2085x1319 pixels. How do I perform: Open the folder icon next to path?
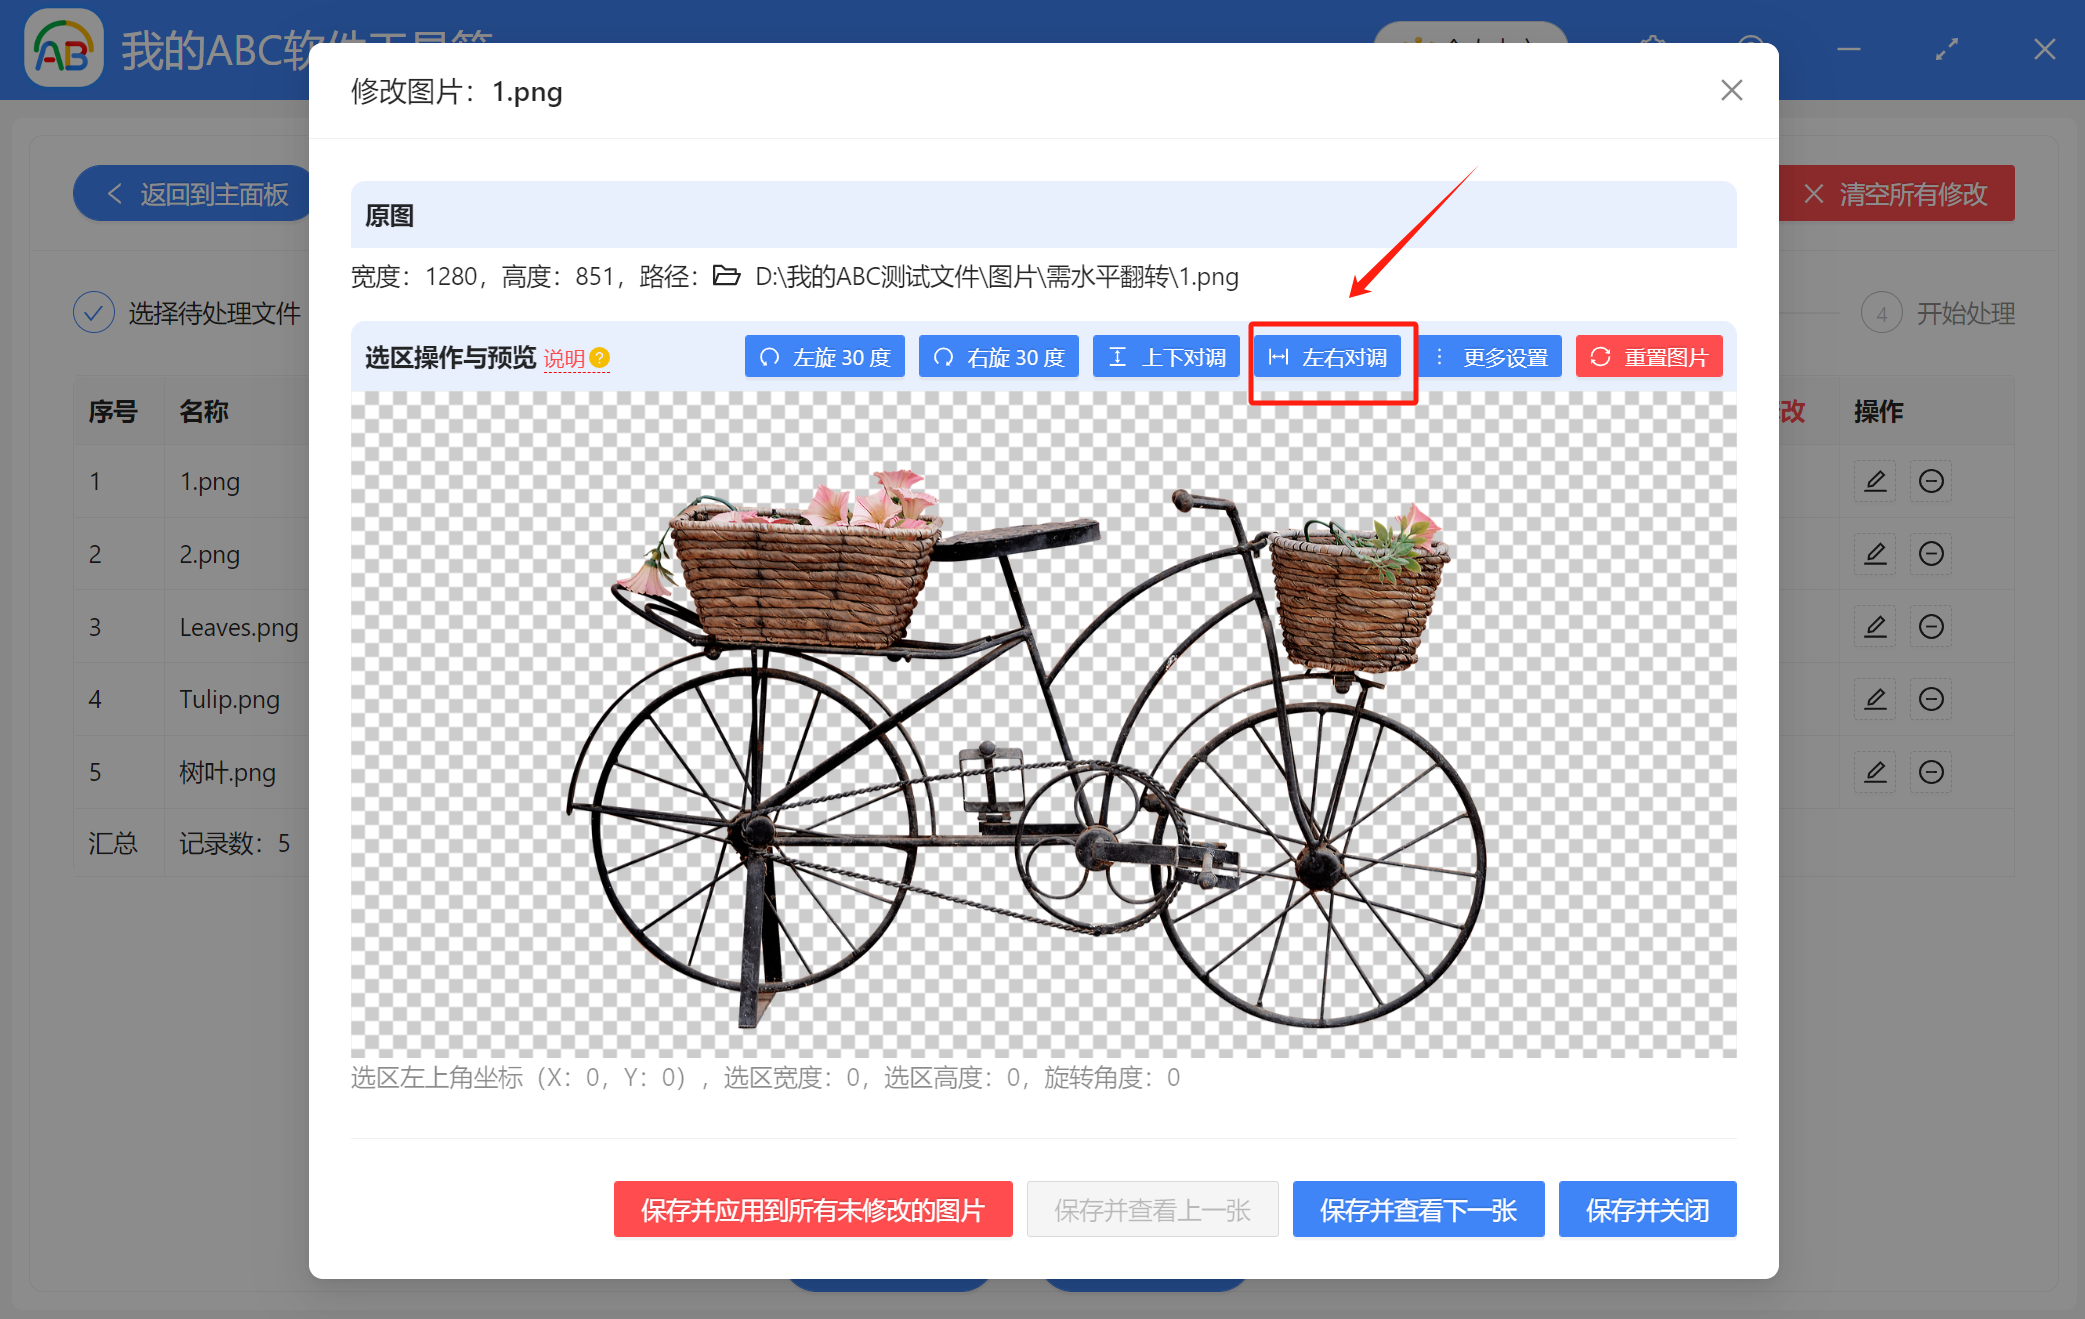point(726,276)
